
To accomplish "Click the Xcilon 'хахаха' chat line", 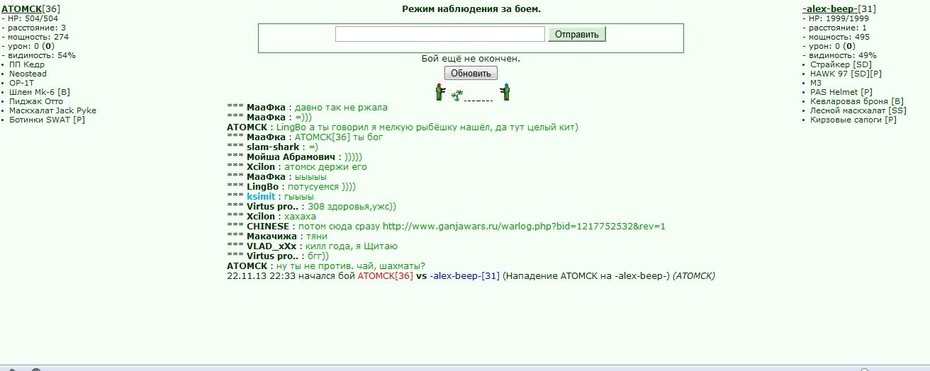I will (x=272, y=216).
